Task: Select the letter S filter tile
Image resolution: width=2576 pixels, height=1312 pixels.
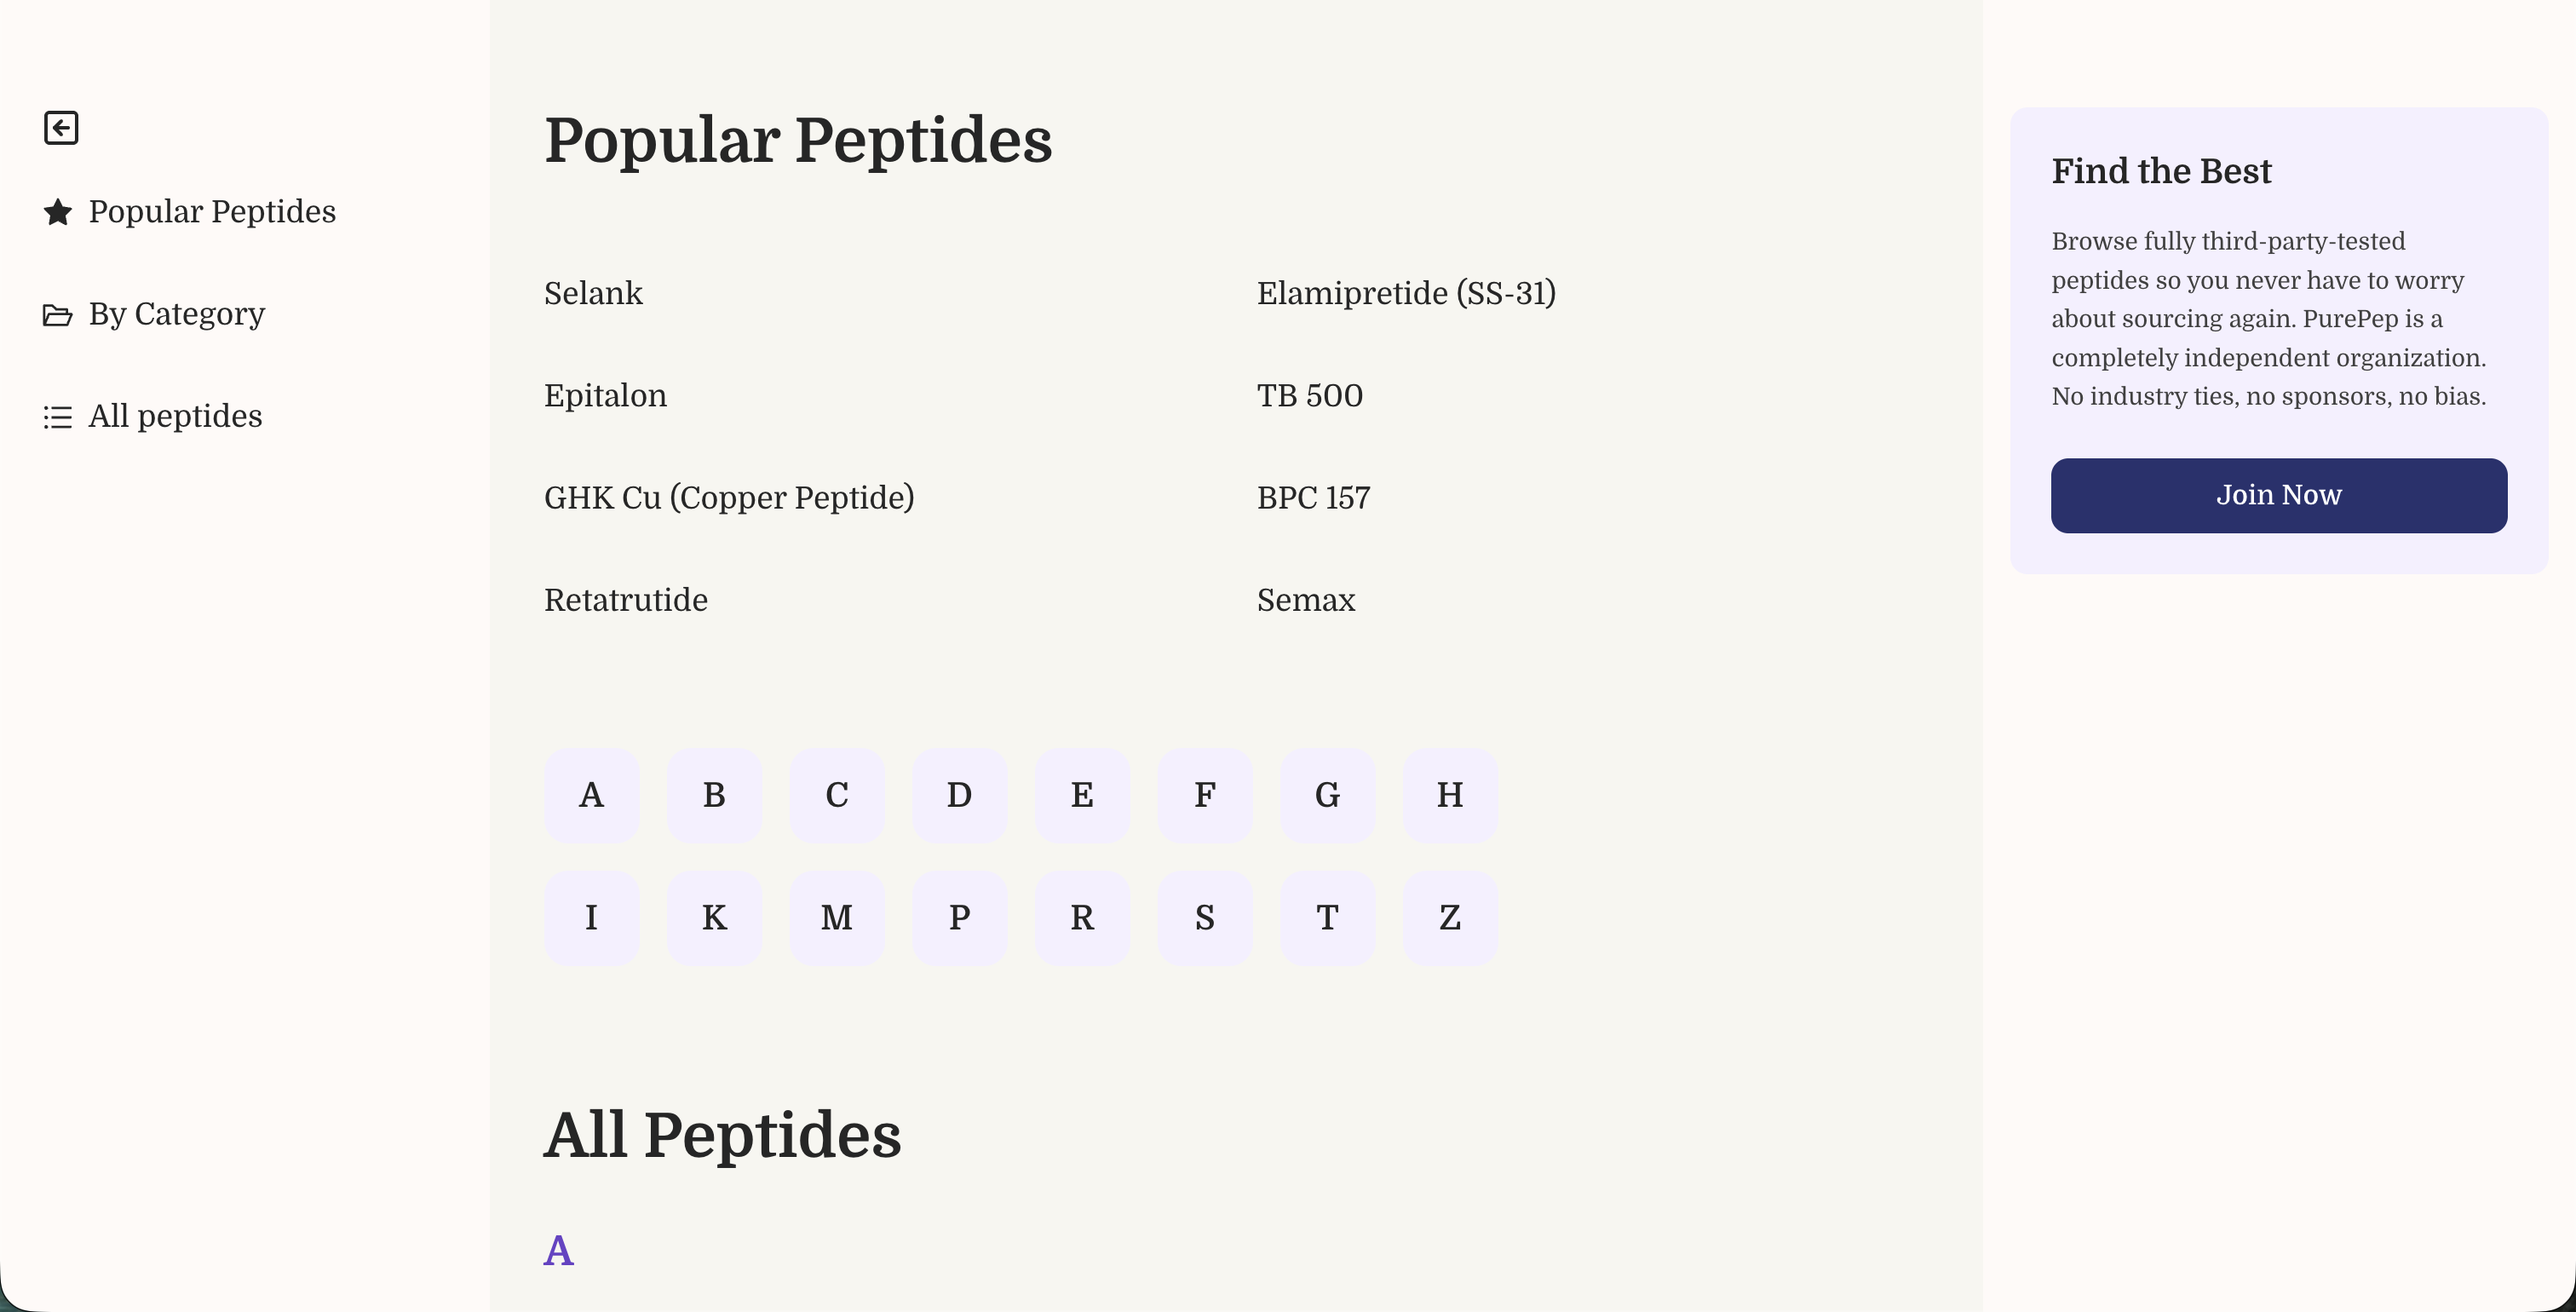Action: (x=1204, y=917)
